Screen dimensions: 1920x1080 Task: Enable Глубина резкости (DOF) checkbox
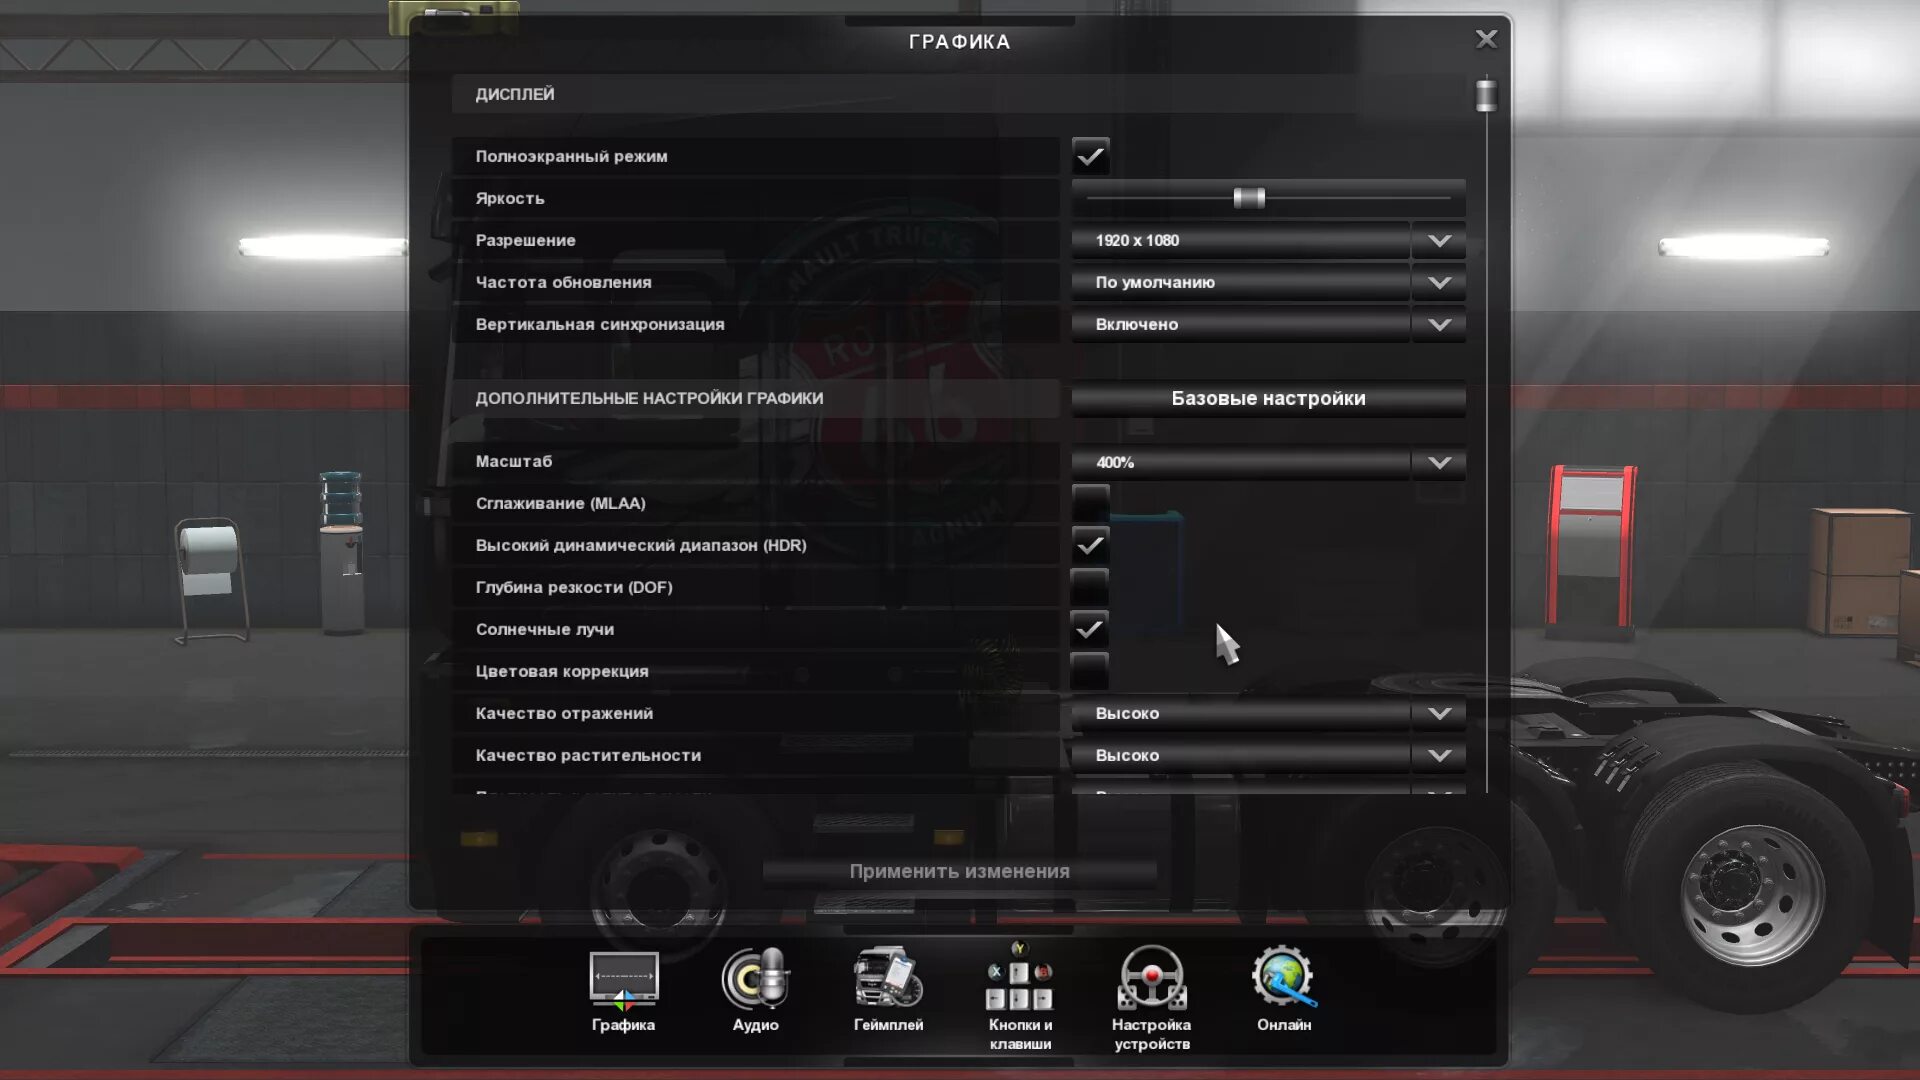[1090, 587]
